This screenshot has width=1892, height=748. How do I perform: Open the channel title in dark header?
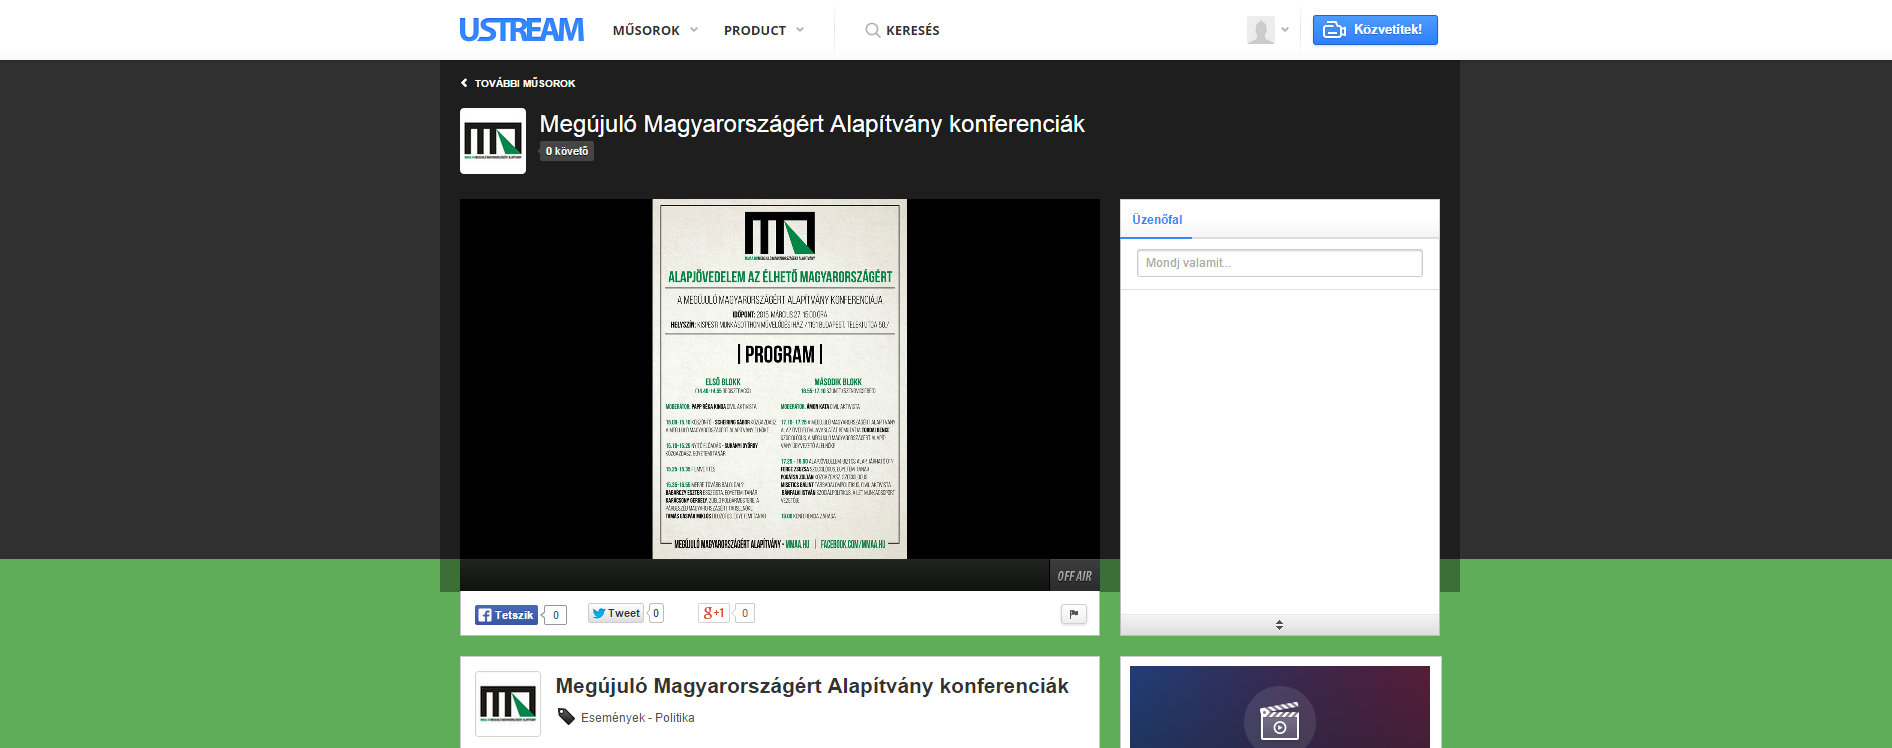coord(812,124)
